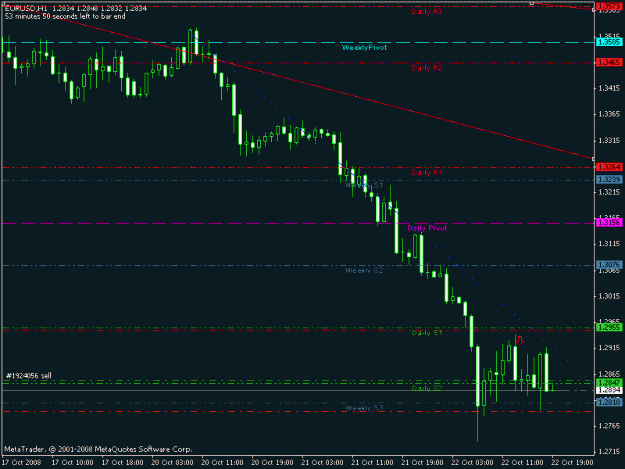Image resolution: width=625 pixels, height=469 pixels.
Task: Click the '17 Oct 10:00' time axis label
Action: point(73,463)
